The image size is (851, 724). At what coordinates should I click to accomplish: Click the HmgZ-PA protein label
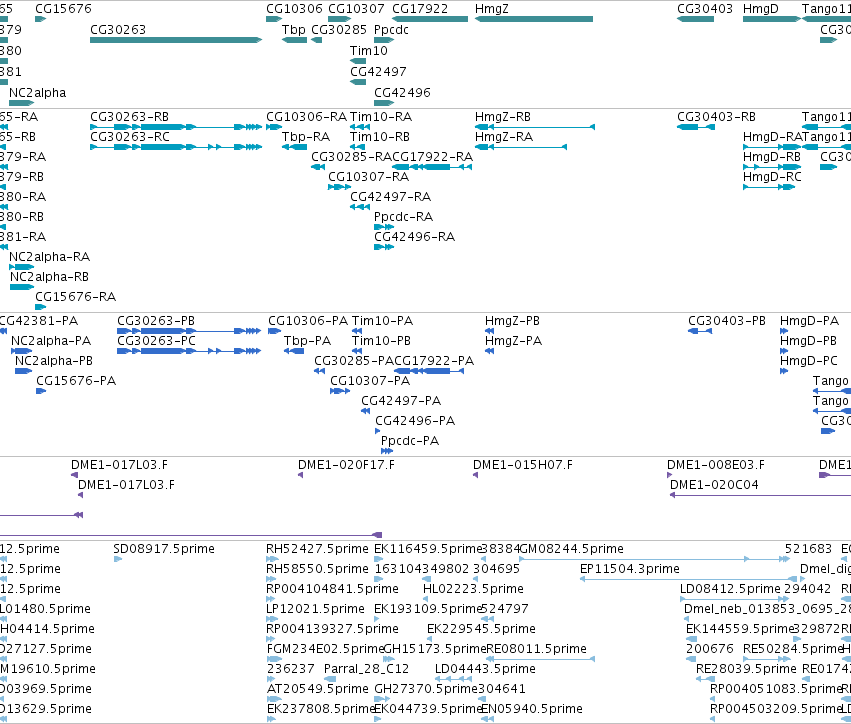click(x=513, y=341)
